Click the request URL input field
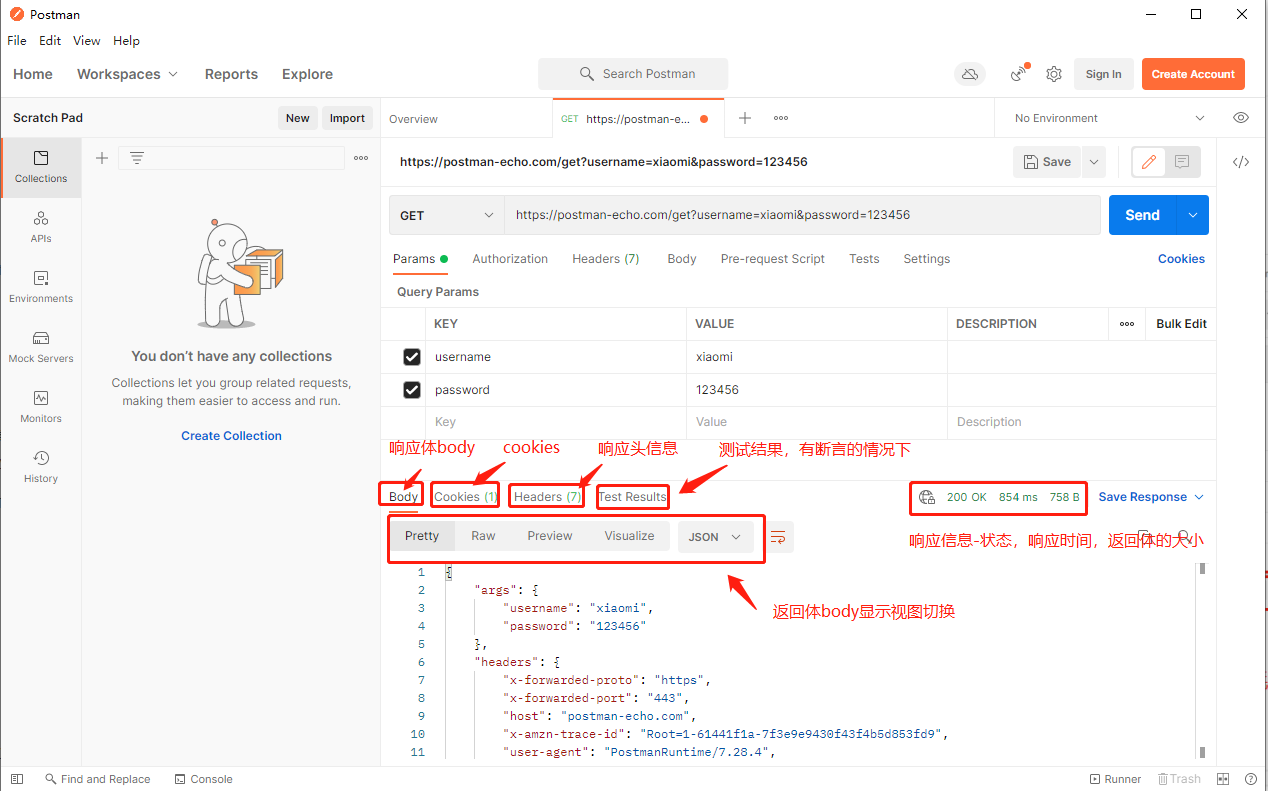This screenshot has height=791, width=1268. 802,215
